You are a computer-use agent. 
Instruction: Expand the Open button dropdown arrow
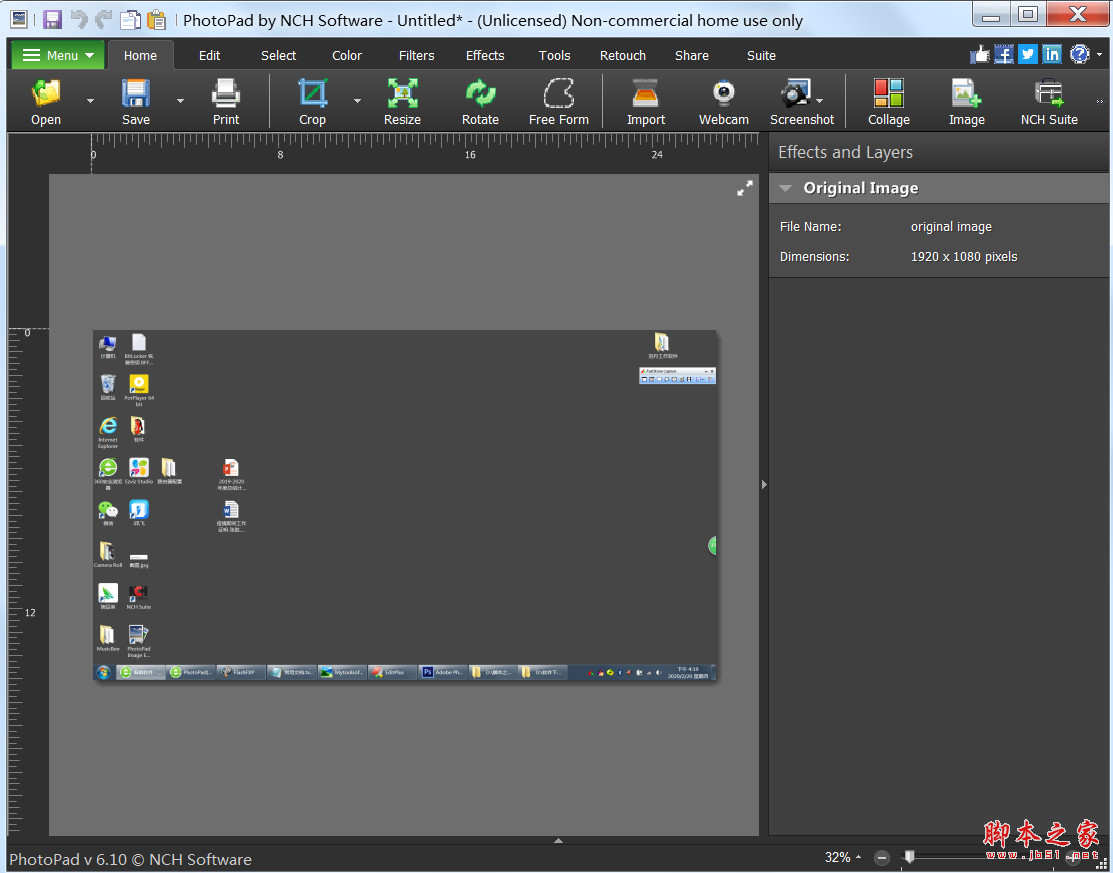click(x=90, y=101)
